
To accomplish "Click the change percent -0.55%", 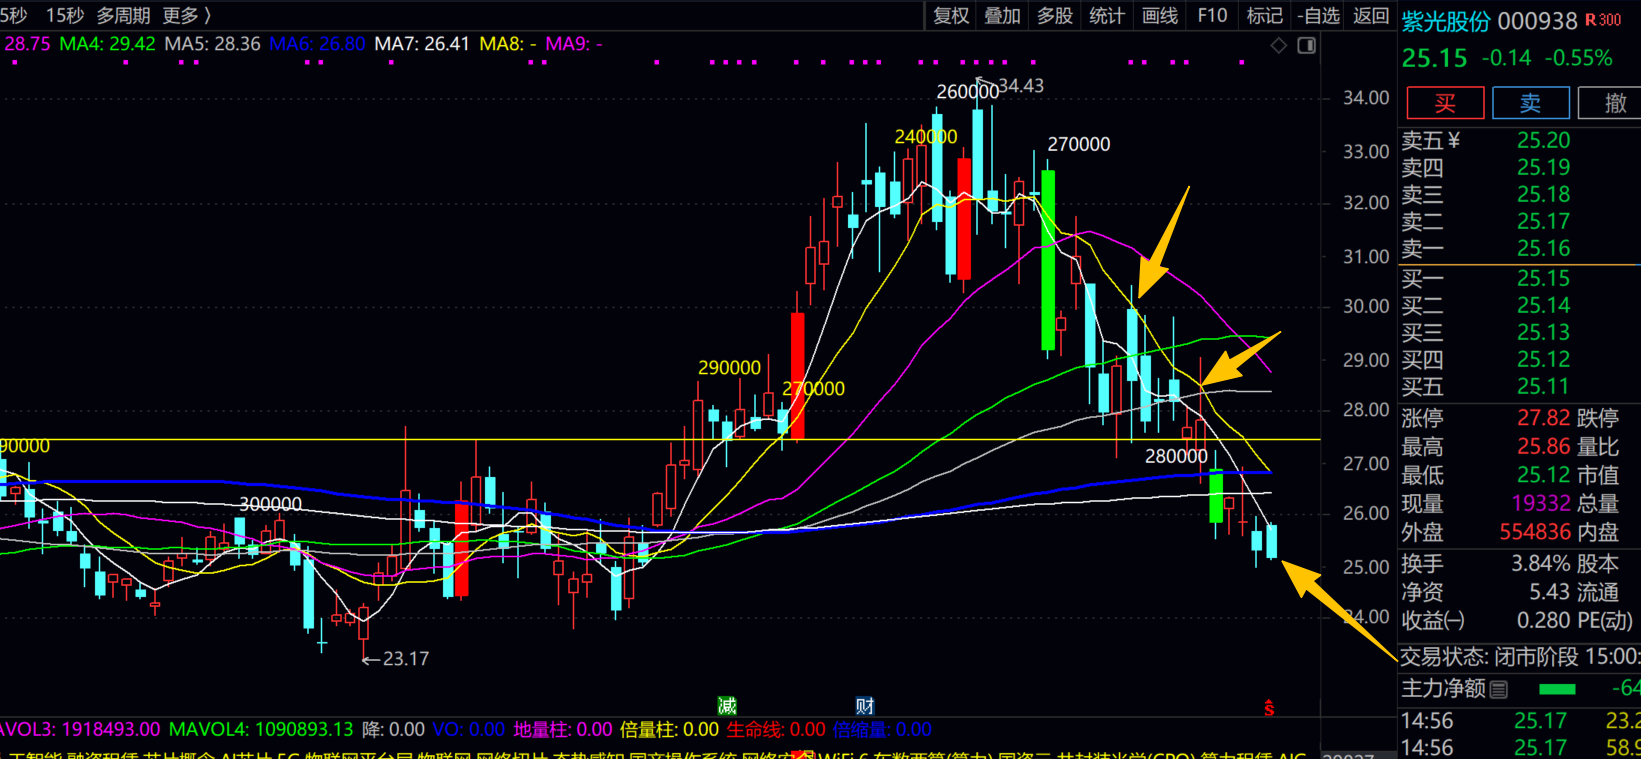I will (1578, 58).
